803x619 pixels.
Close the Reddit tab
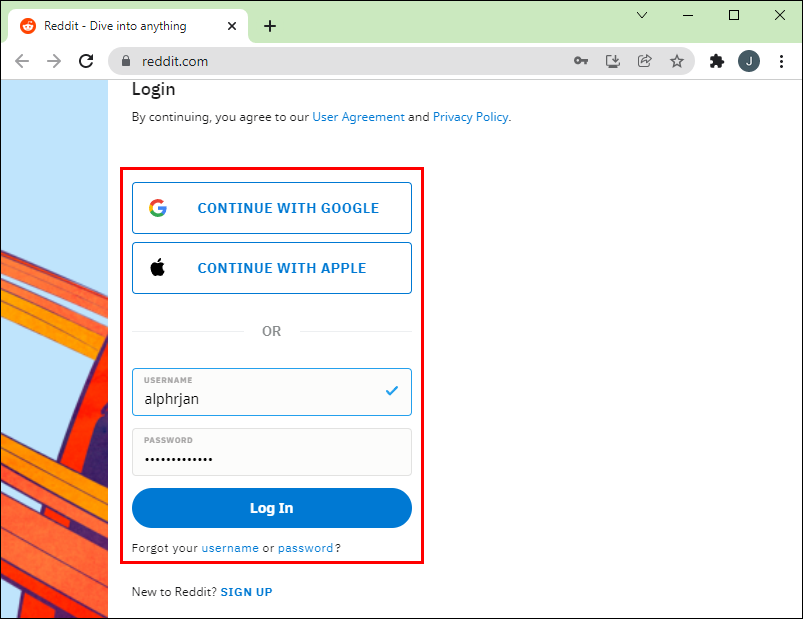pos(232,26)
